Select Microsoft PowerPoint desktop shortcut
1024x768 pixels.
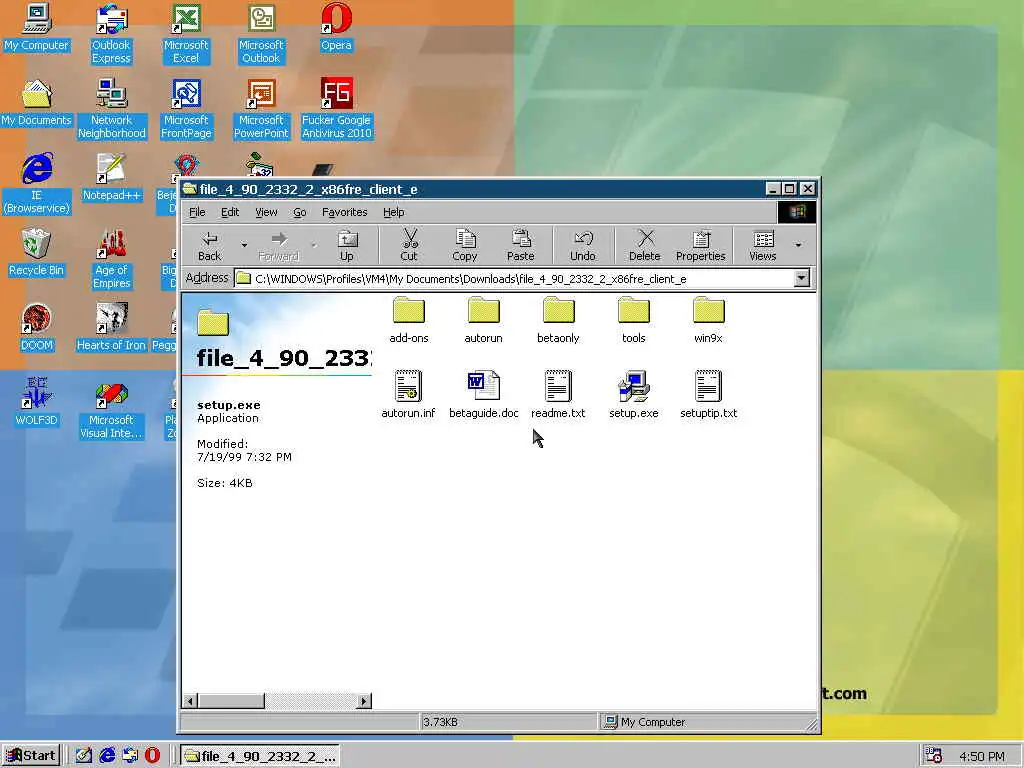tap(261, 108)
